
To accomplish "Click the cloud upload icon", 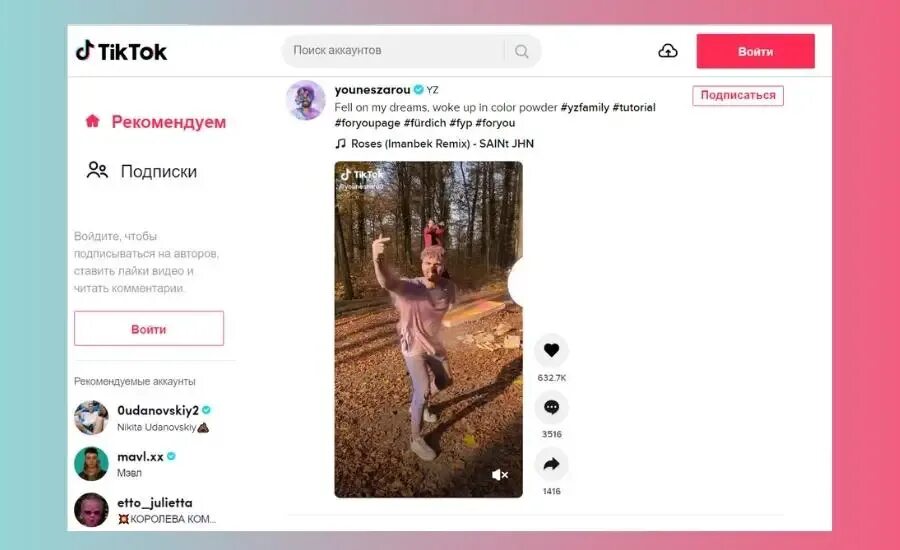I will pos(668,51).
